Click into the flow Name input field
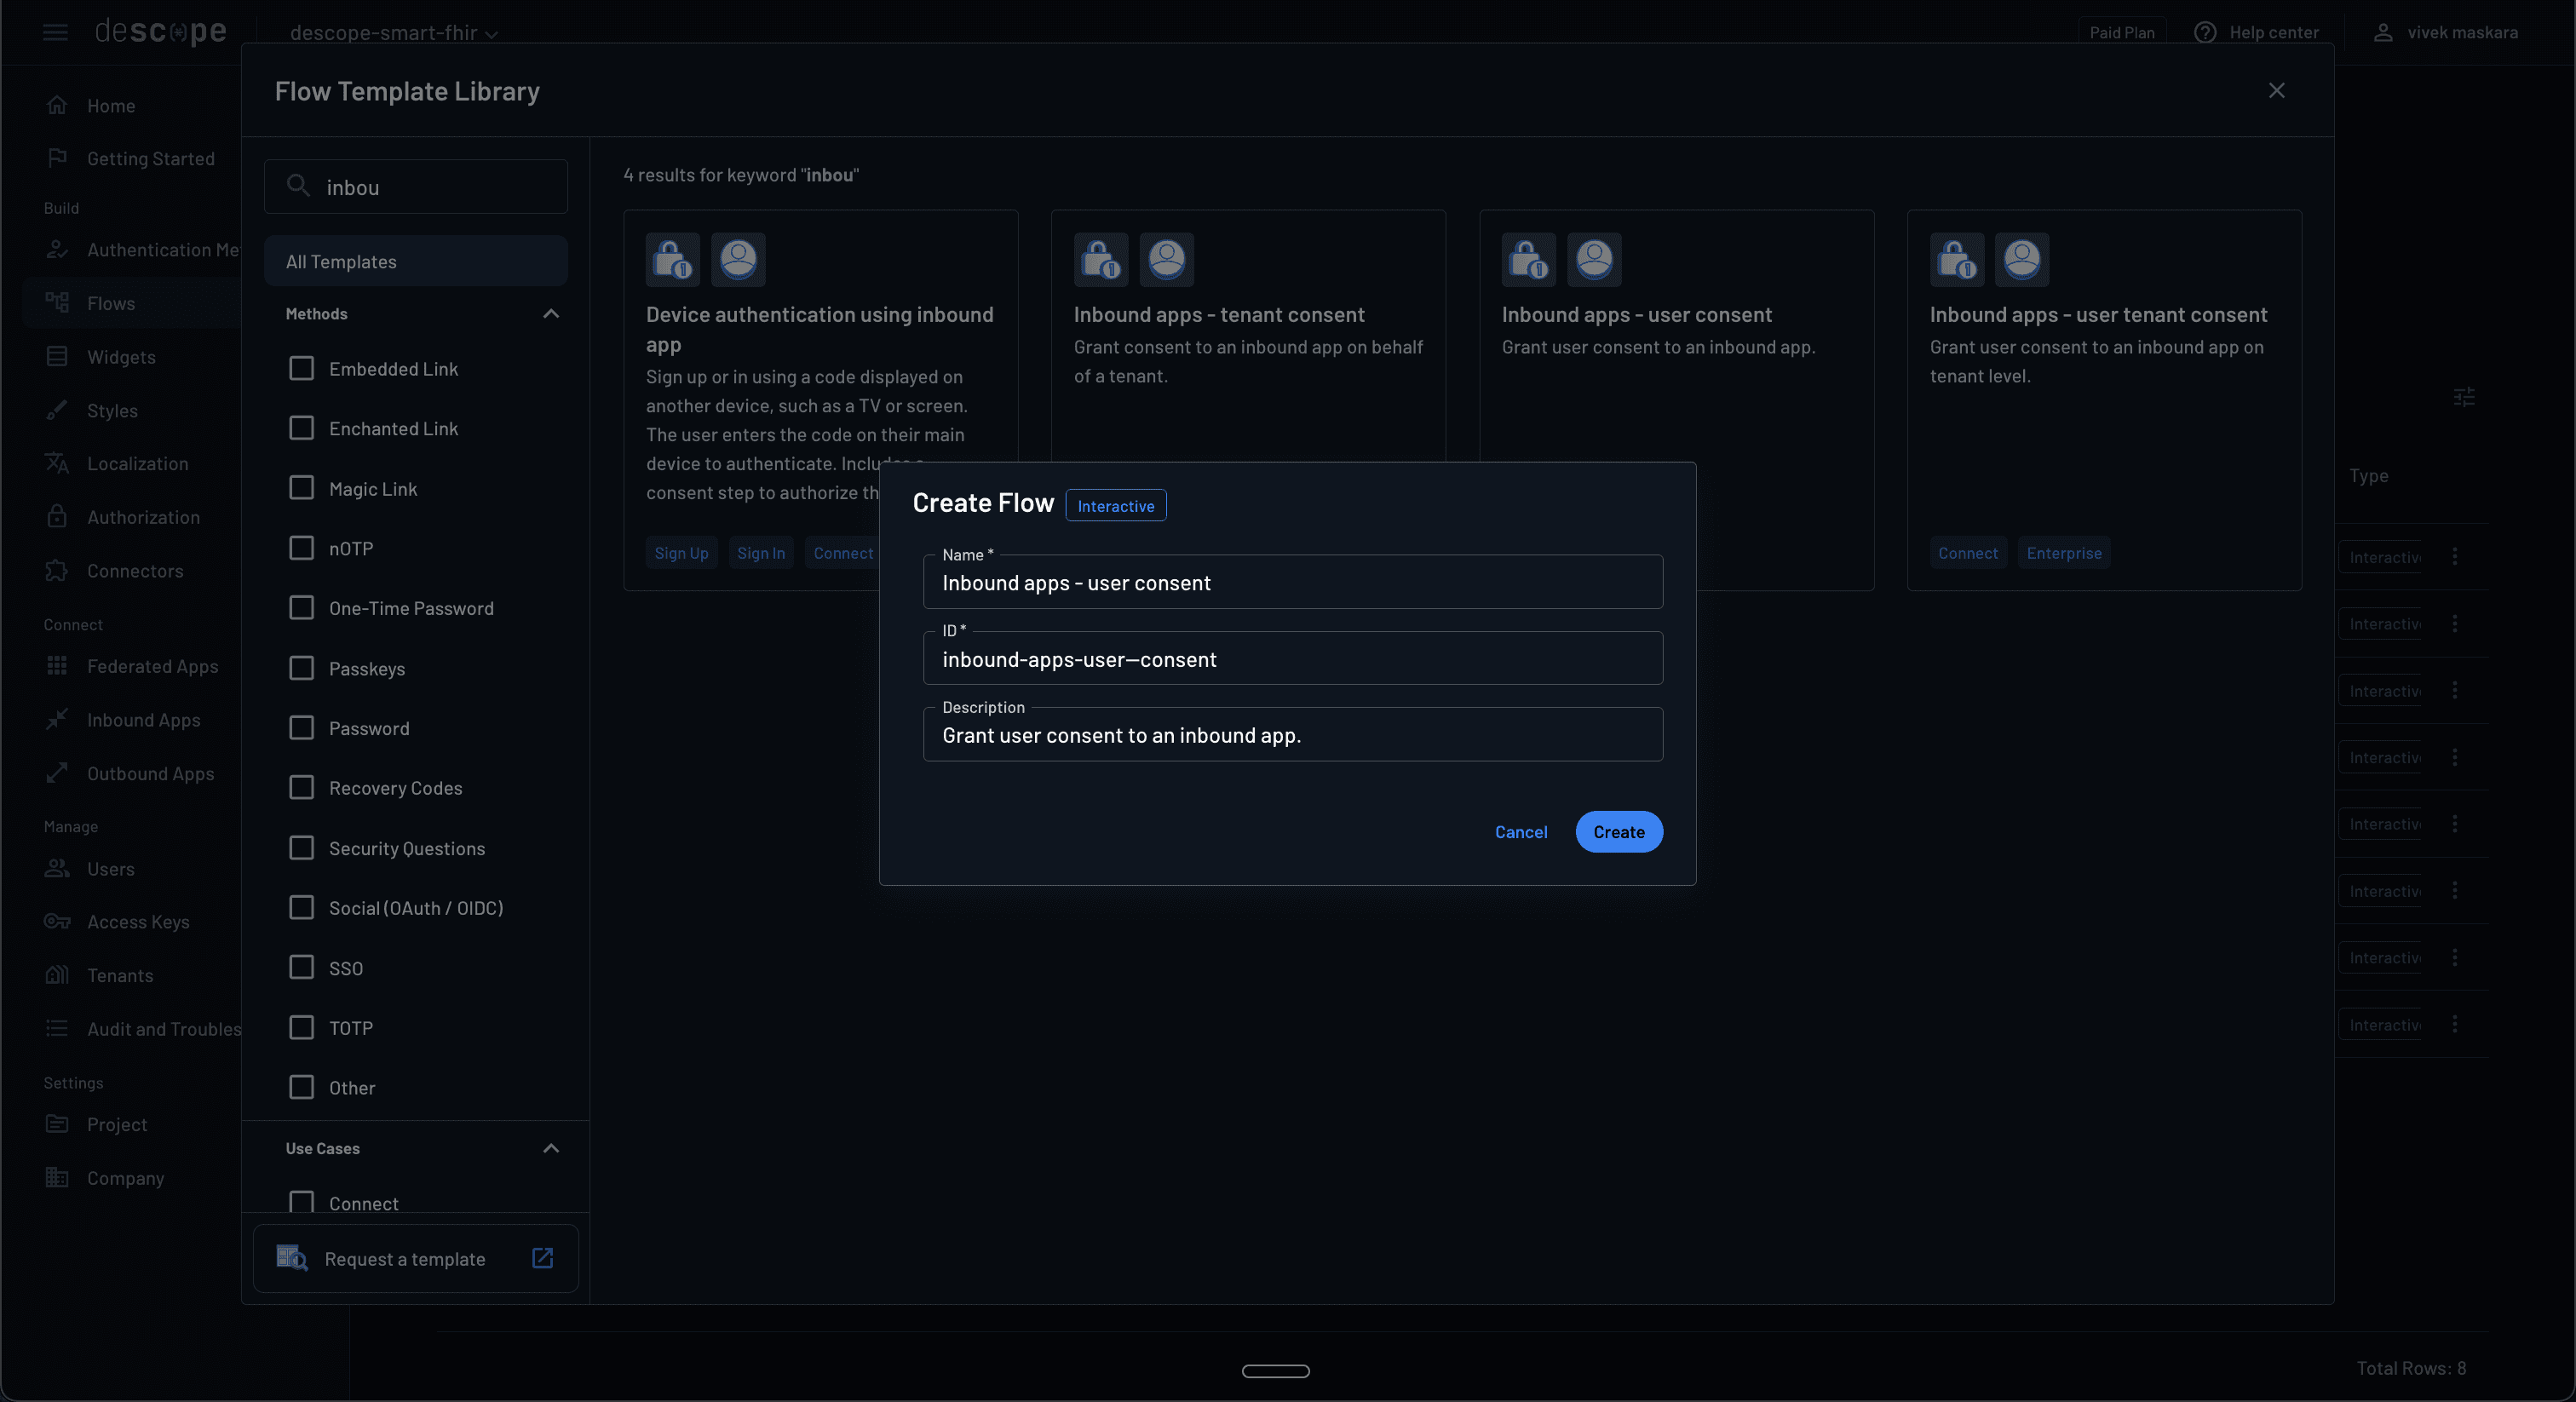The image size is (2576, 1402). [x=1293, y=582]
